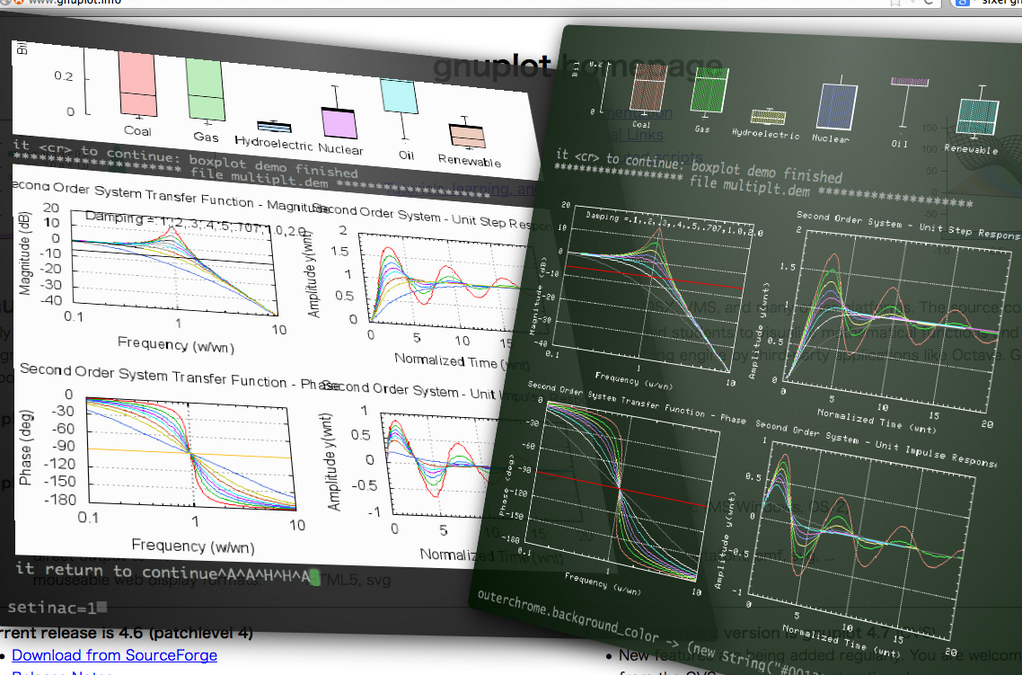This screenshot has height=675, width=1022.
Task: Click the 'it return to continue' prompt line
Action: [167, 572]
